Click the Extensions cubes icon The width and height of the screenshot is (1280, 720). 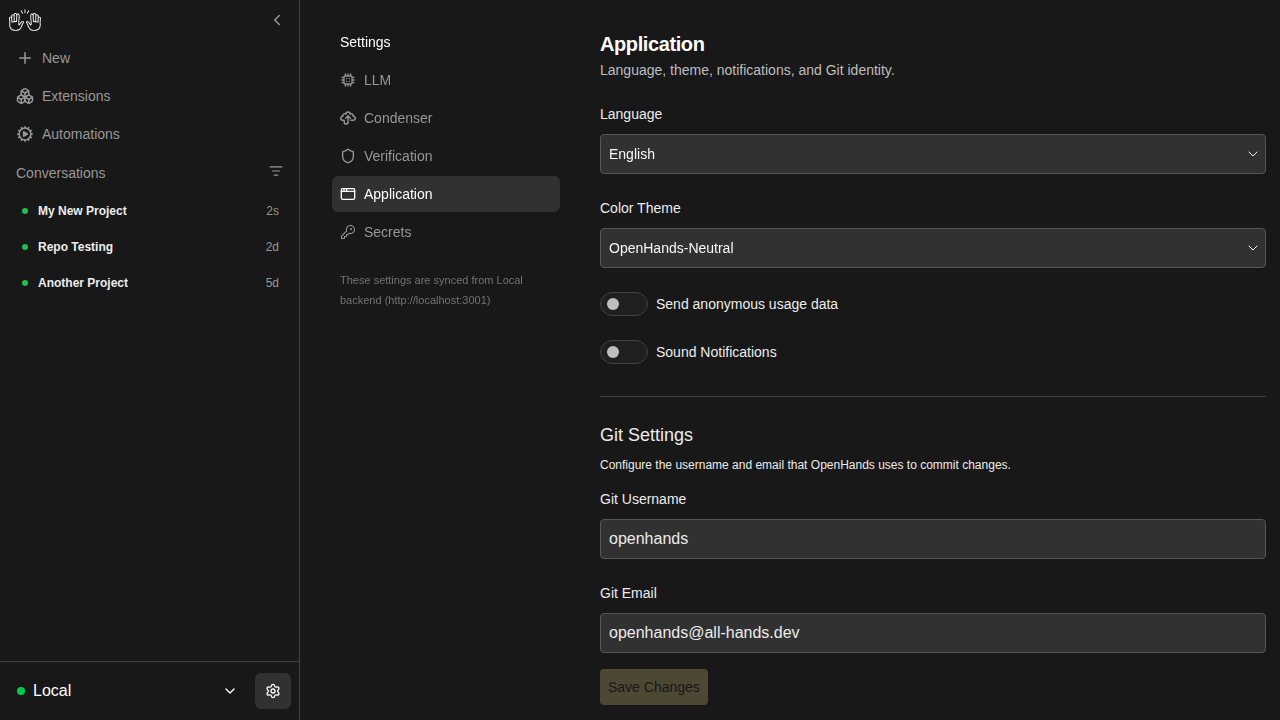tap(25, 96)
